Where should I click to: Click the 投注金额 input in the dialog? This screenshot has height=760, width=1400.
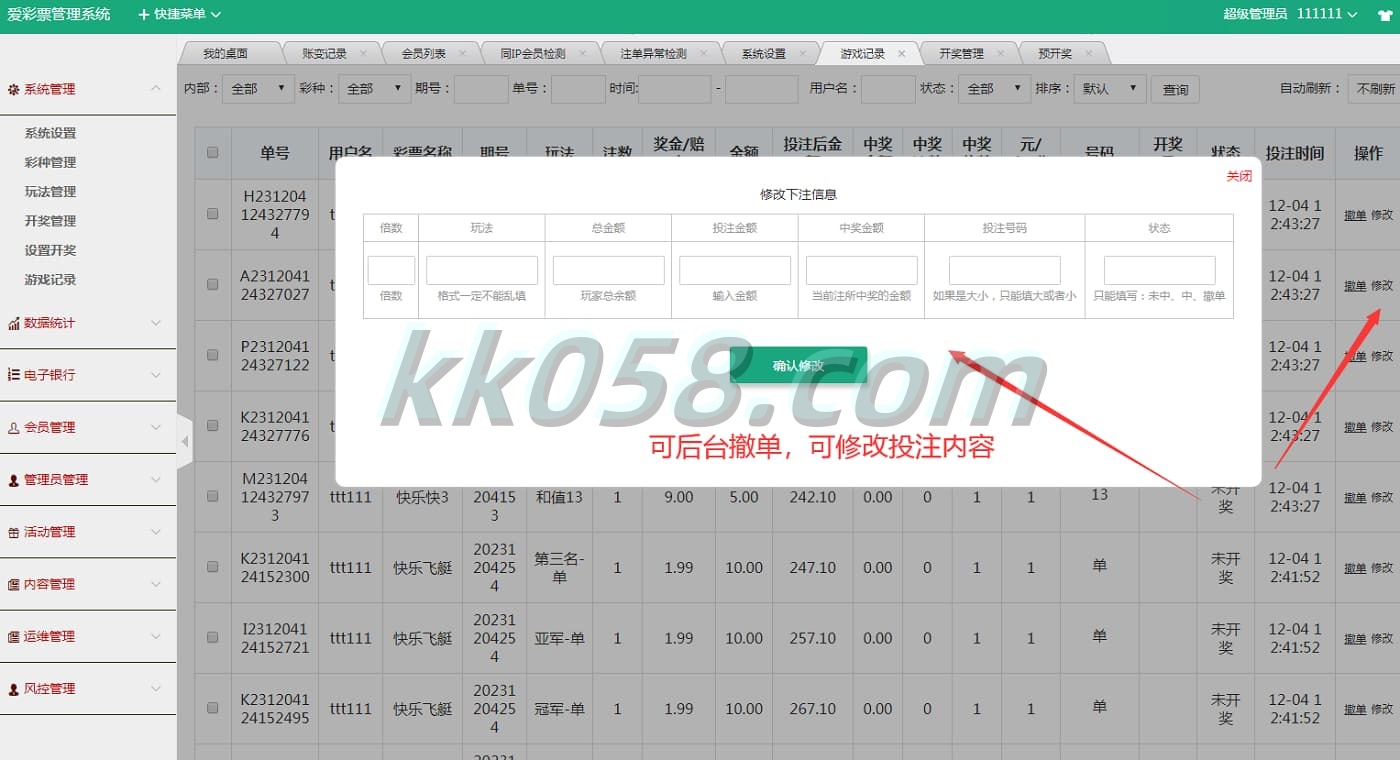735,270
